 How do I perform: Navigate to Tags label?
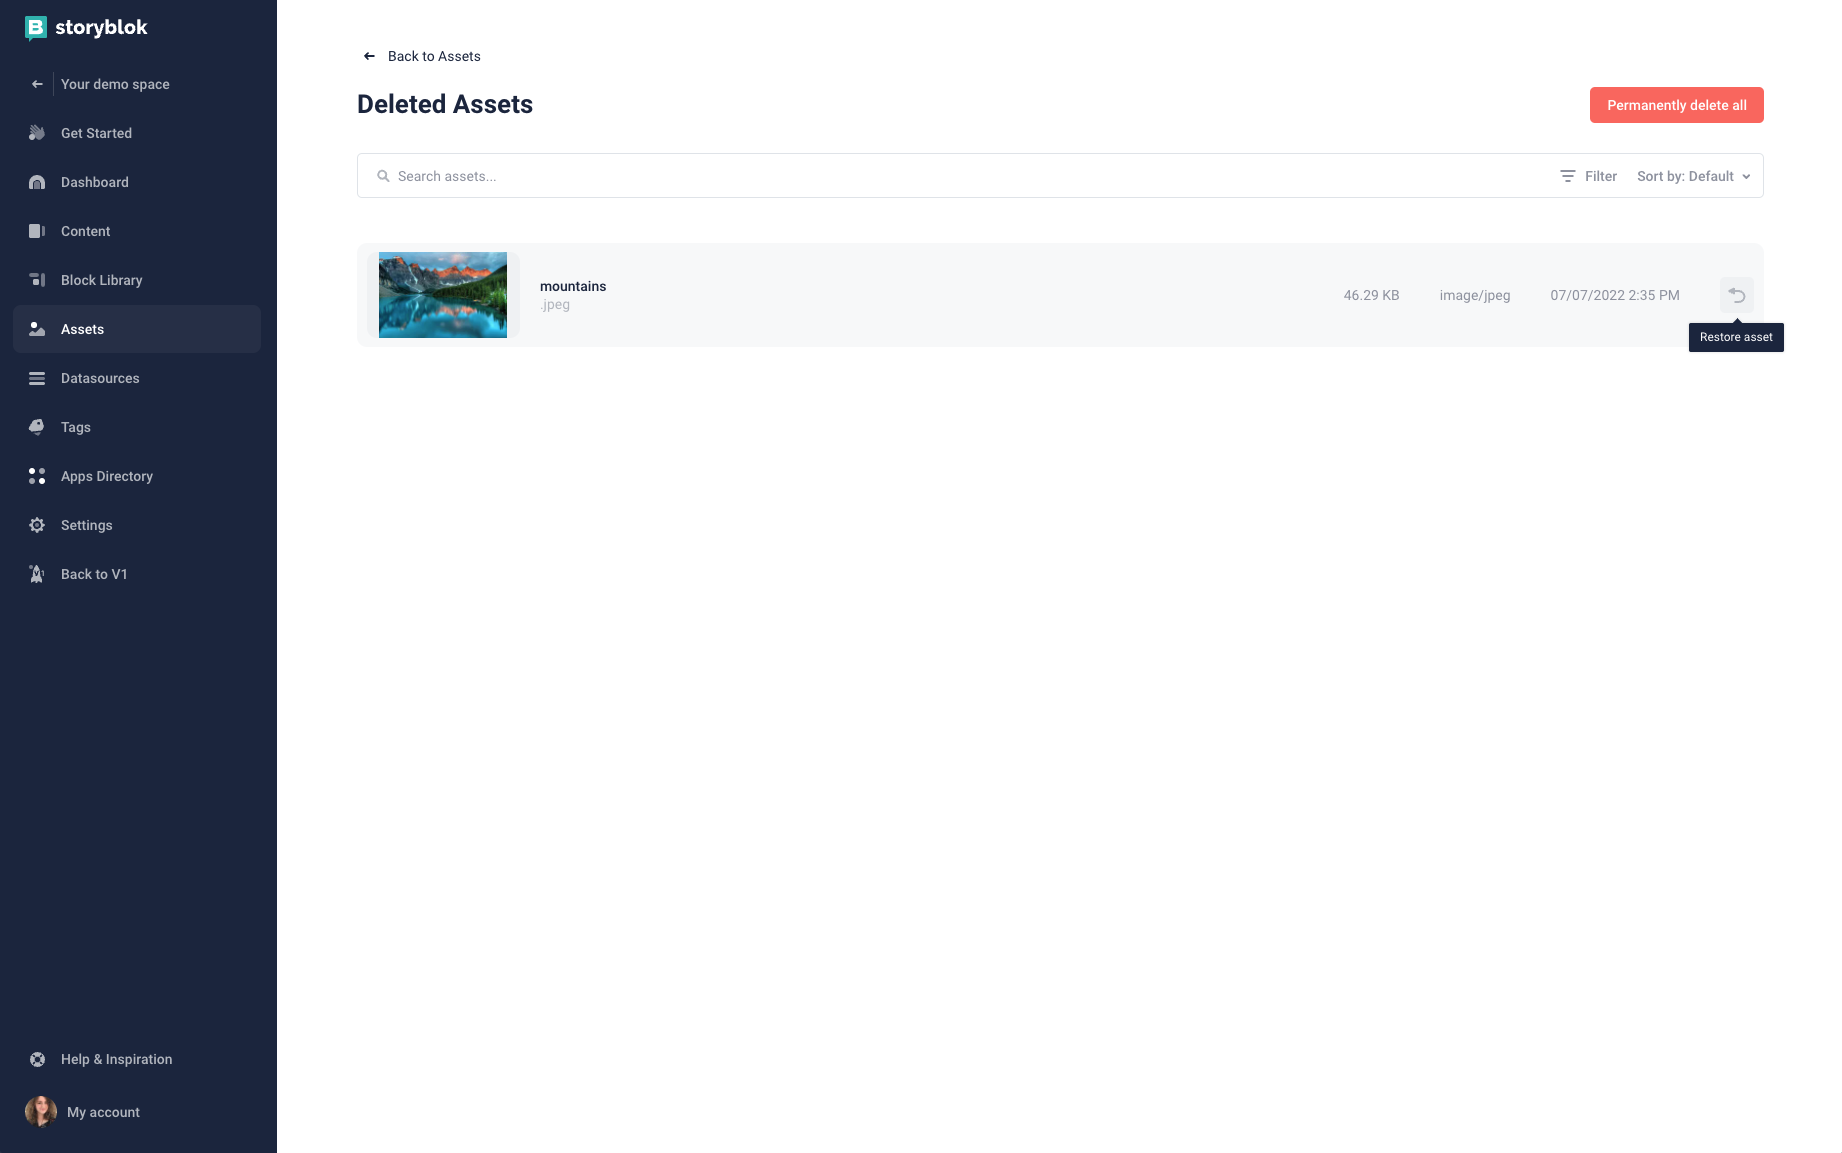click(76, 427)
